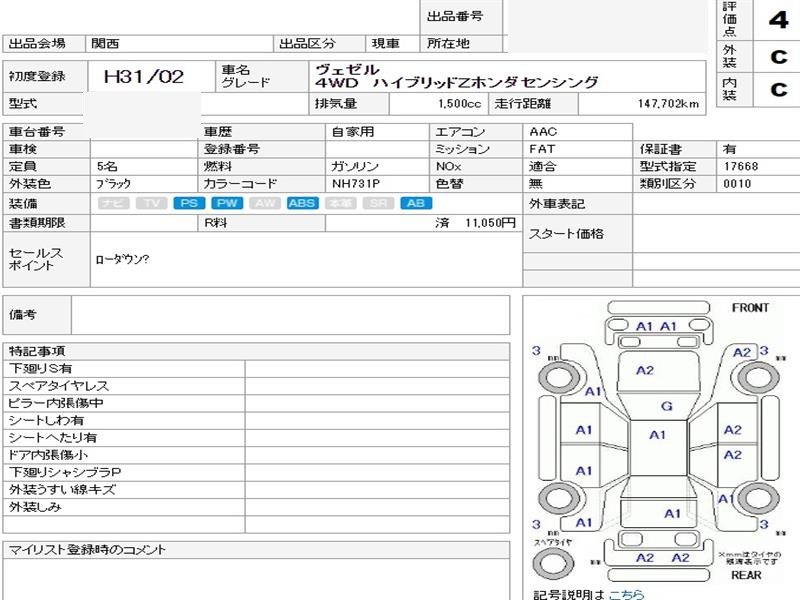Viewport: 800px width, 600px height.
Task: Open the こちら symbol explanation link
Action: pyautogui.click(x=626, y=594)
